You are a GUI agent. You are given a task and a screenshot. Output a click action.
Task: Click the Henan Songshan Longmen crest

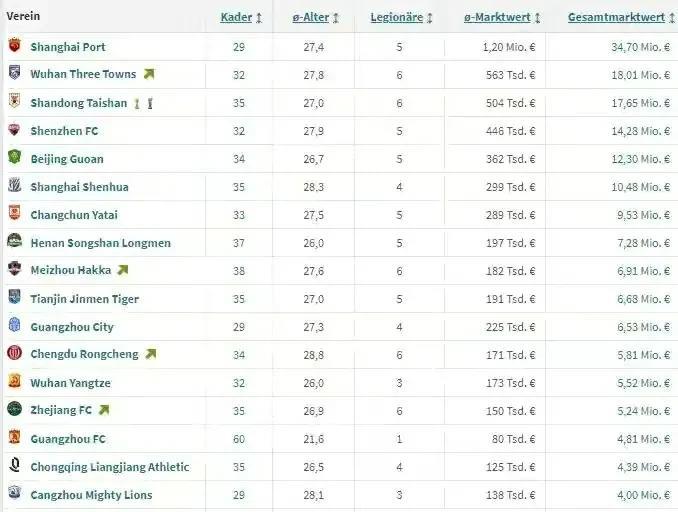14,240
